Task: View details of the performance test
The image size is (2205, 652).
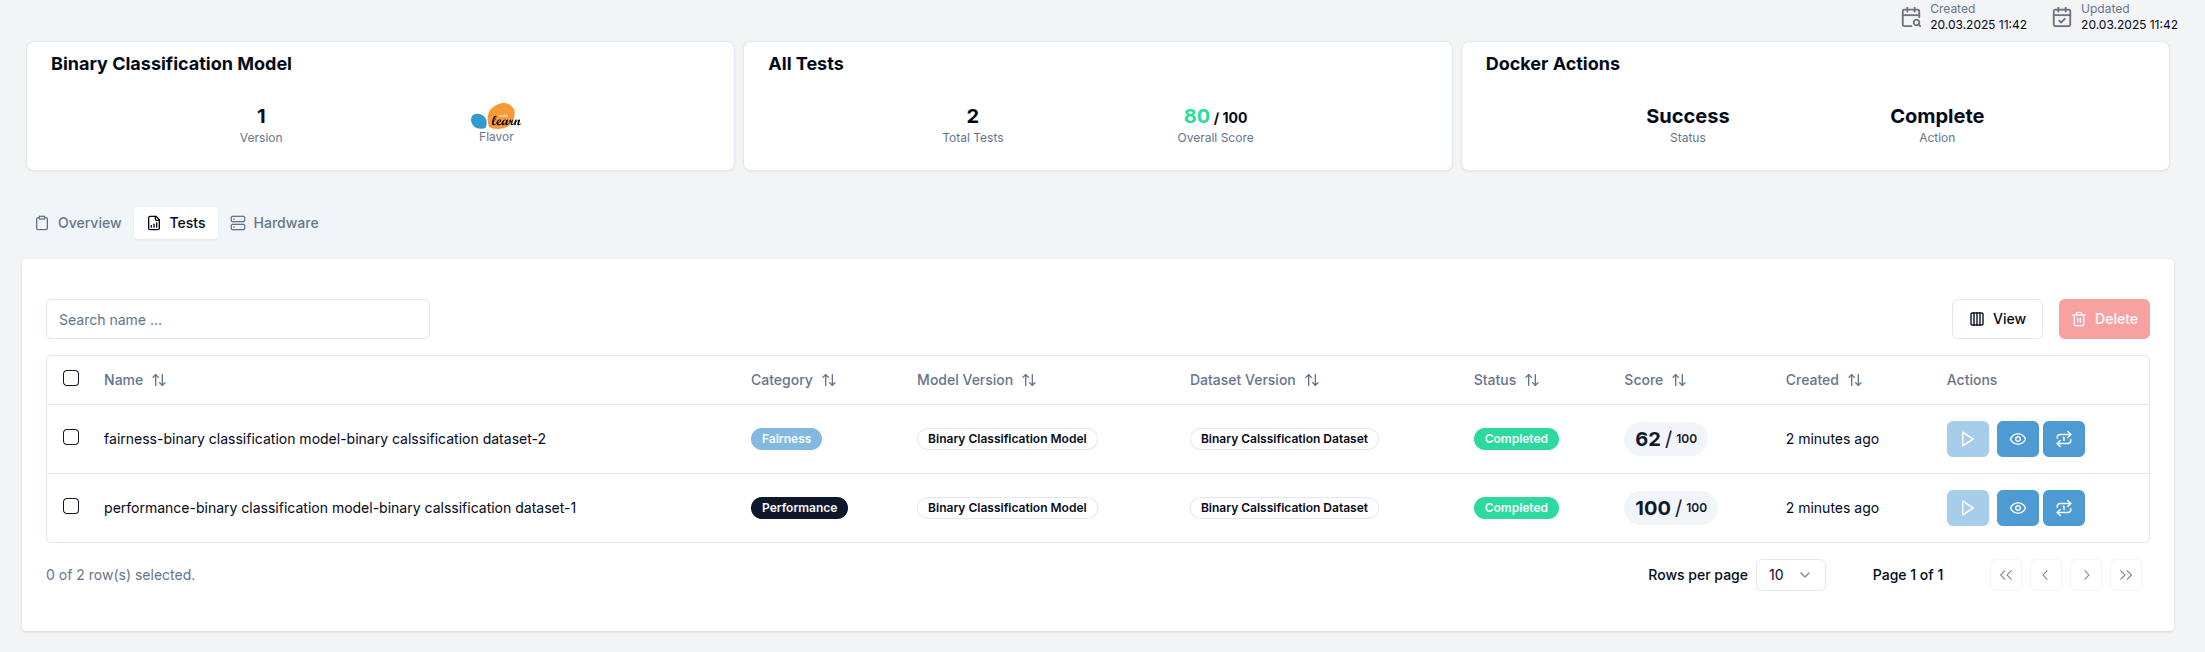Action: pos(2017,508)
